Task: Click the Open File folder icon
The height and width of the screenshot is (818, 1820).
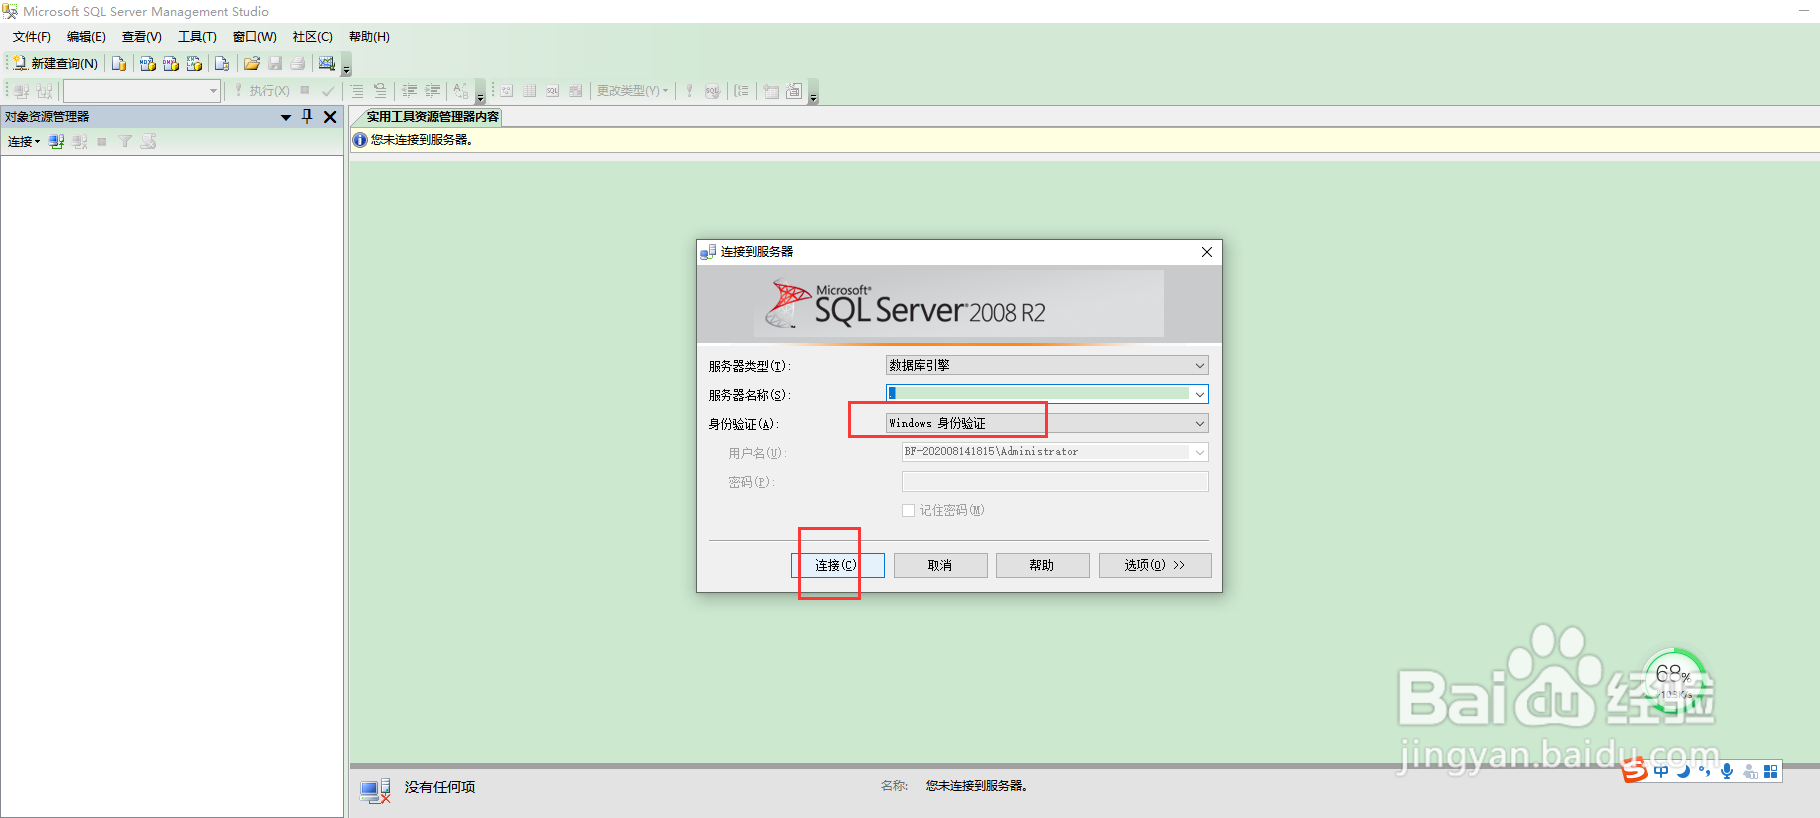Action: (252, 63)
